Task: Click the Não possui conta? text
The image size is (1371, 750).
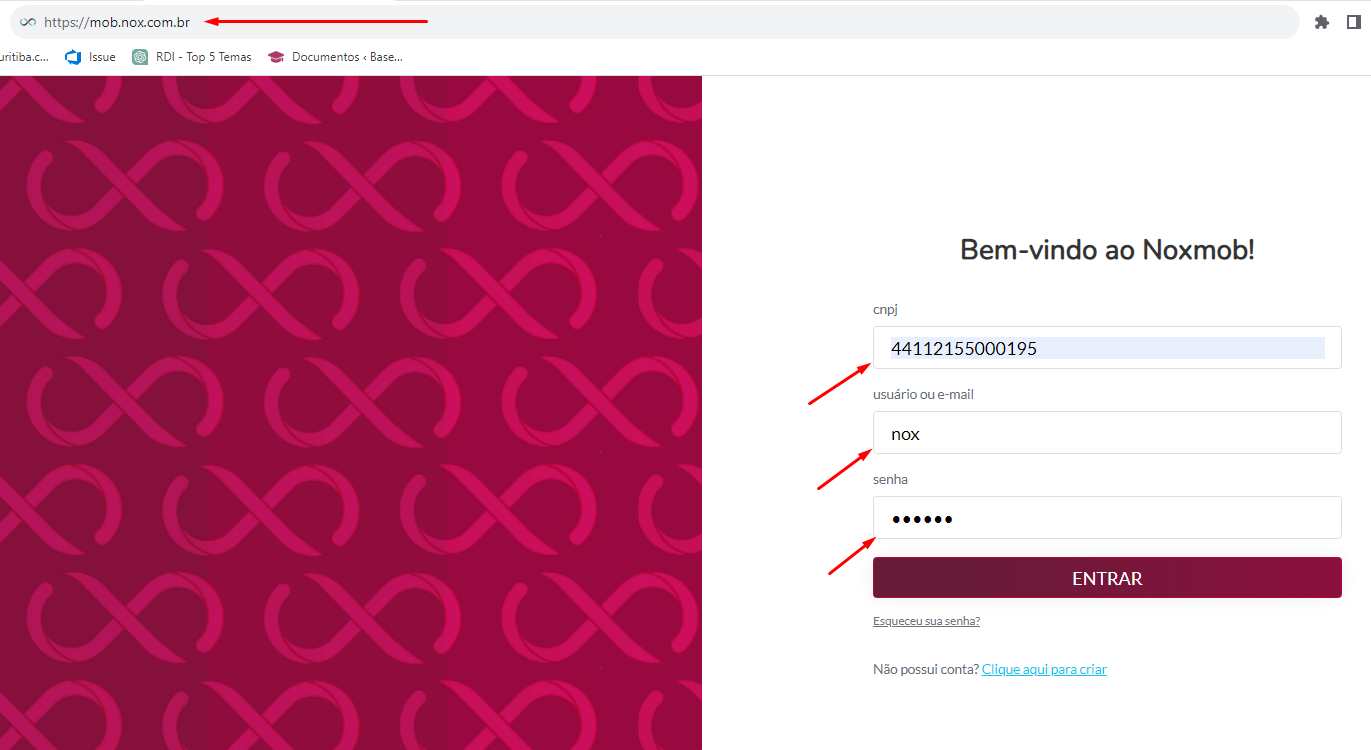Action: point(926,669)
